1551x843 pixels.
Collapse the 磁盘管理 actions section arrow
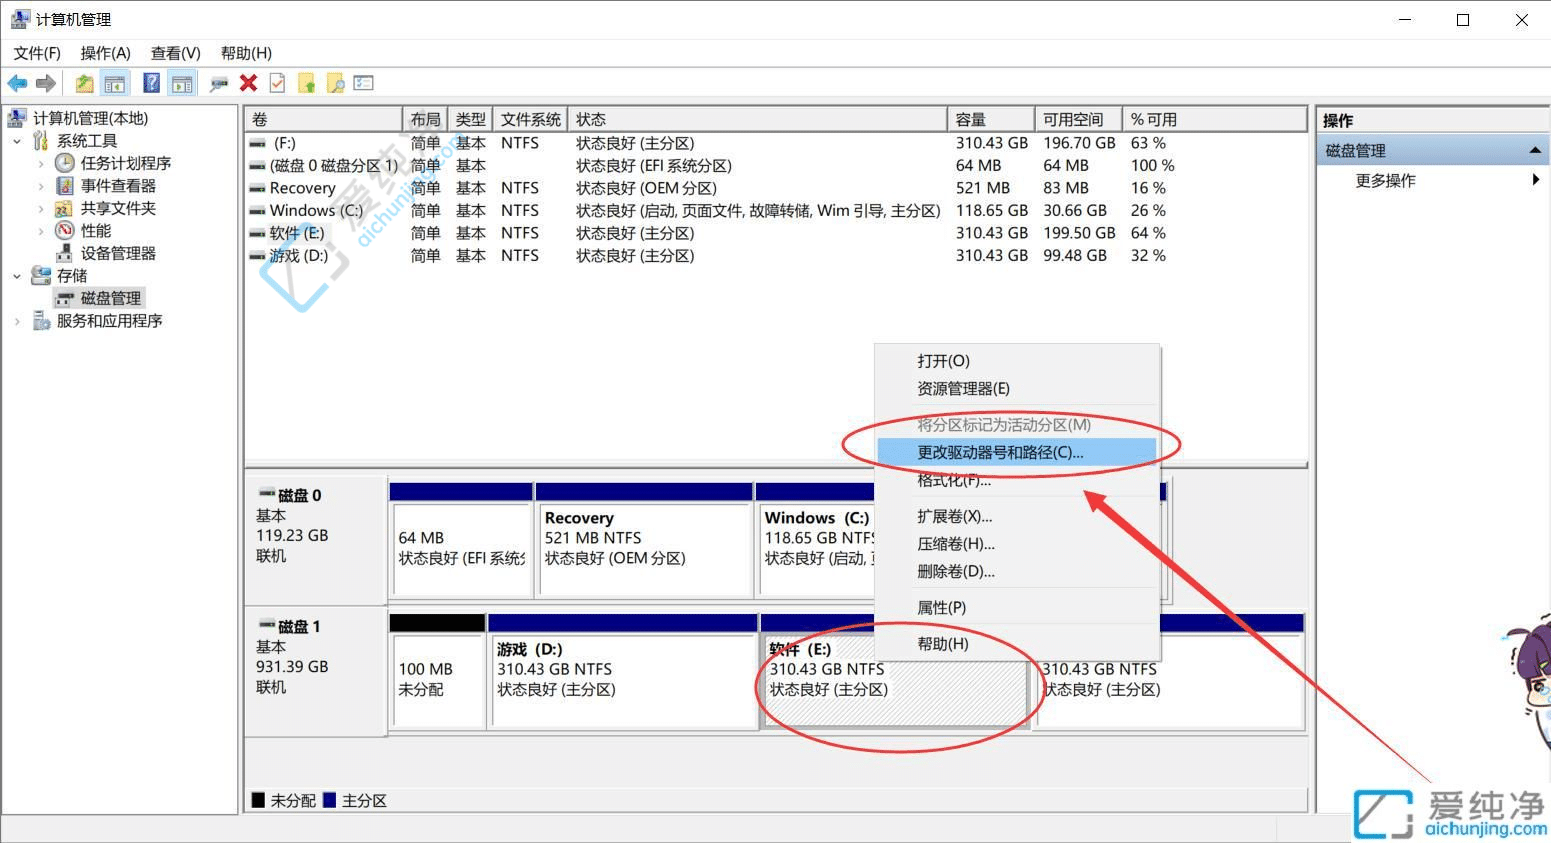[x=1534, y=151]
